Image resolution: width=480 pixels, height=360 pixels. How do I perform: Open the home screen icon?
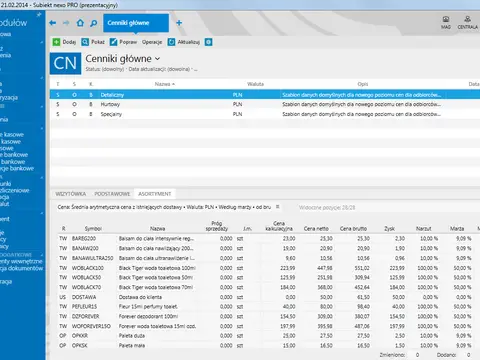click(x=80, y=23)
